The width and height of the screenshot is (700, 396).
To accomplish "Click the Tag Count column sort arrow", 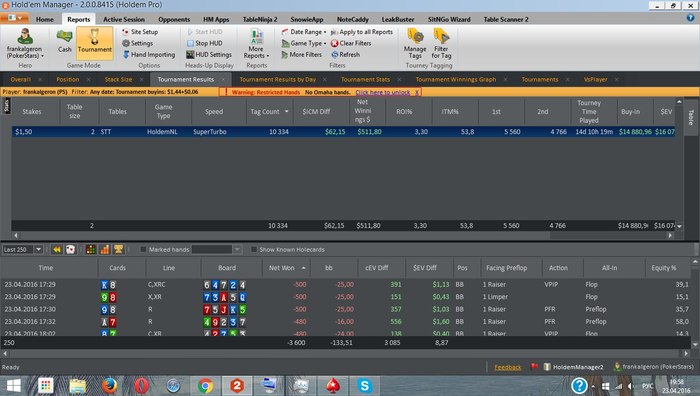I will tap(287, 112).
